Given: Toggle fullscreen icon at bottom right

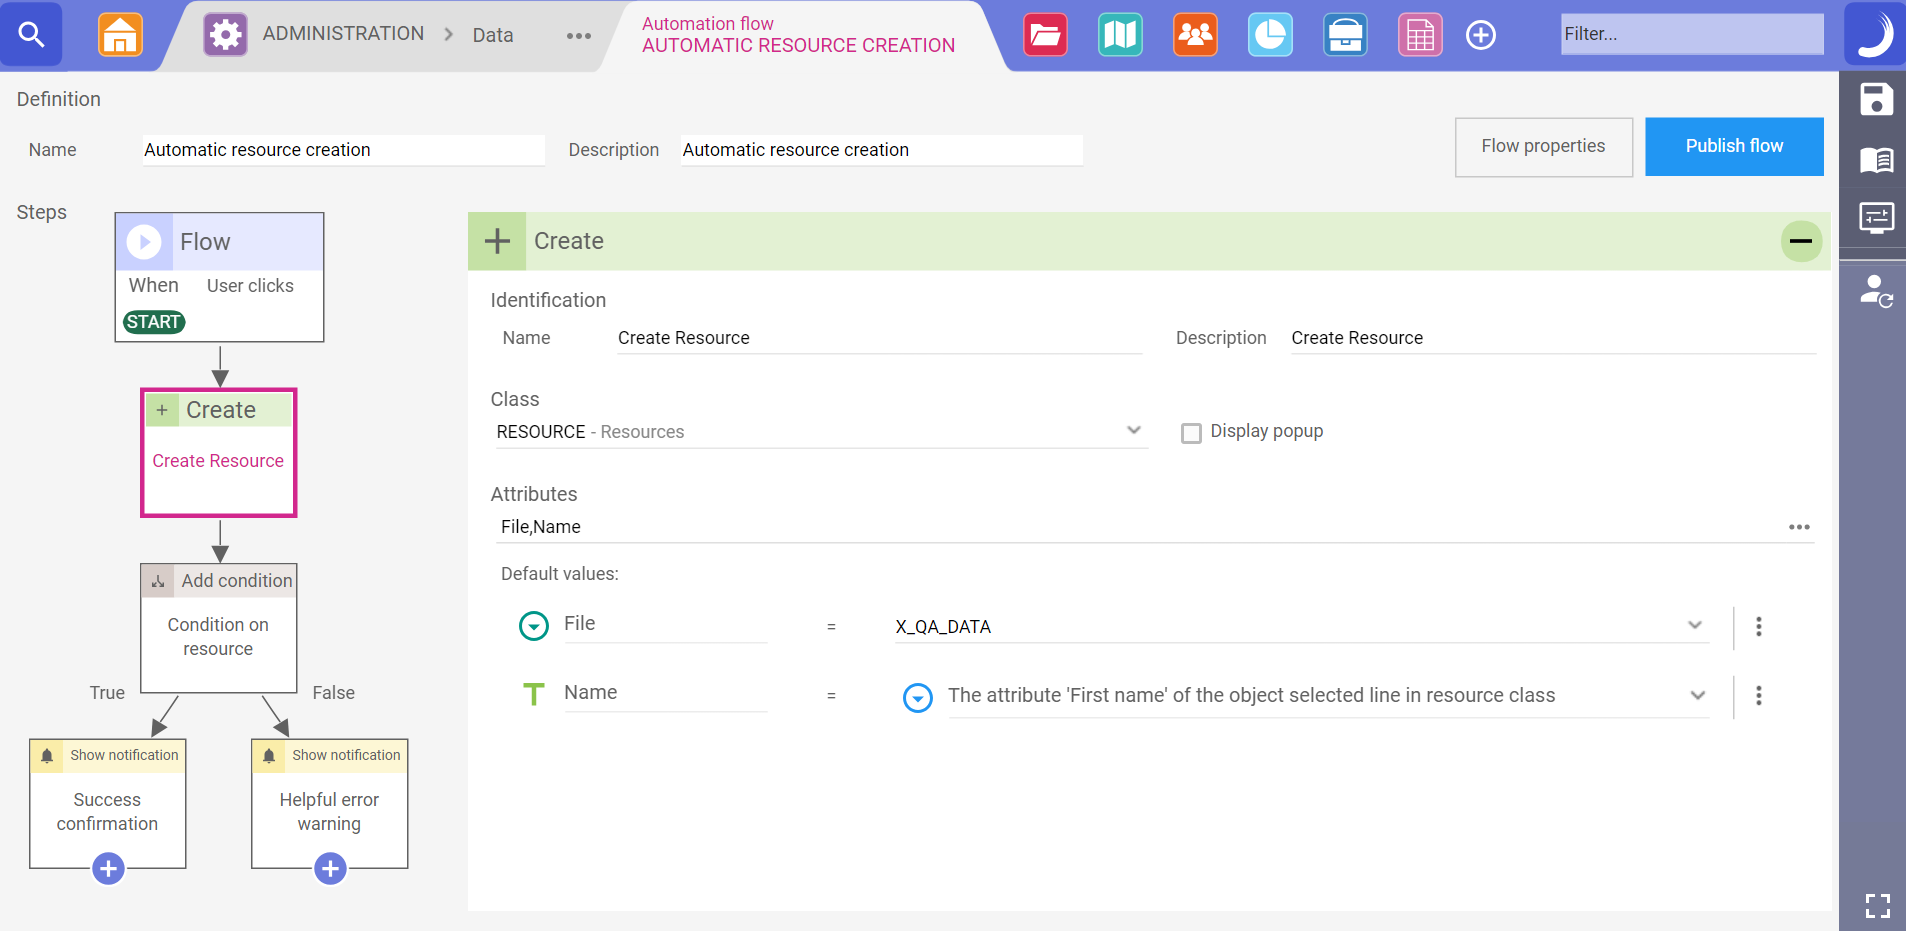Looking at the screenshot, I should (1877, 906).
